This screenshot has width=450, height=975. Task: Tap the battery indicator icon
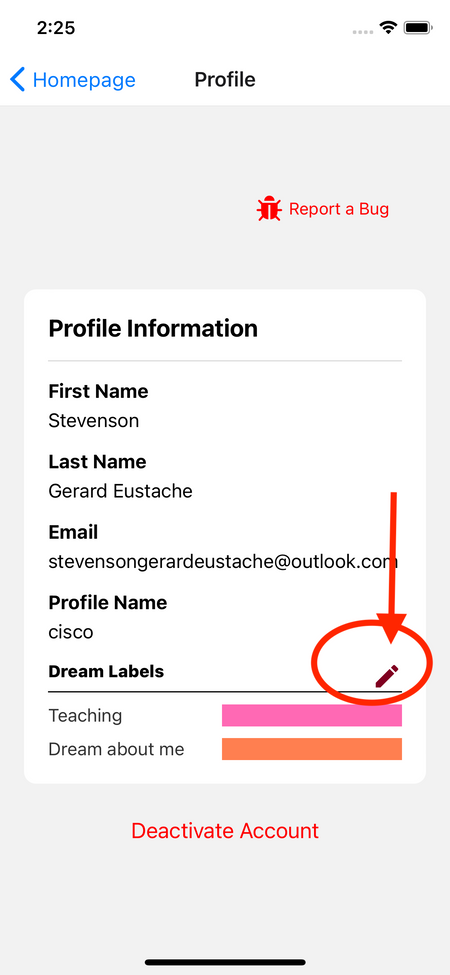click(x=418, y=28)
